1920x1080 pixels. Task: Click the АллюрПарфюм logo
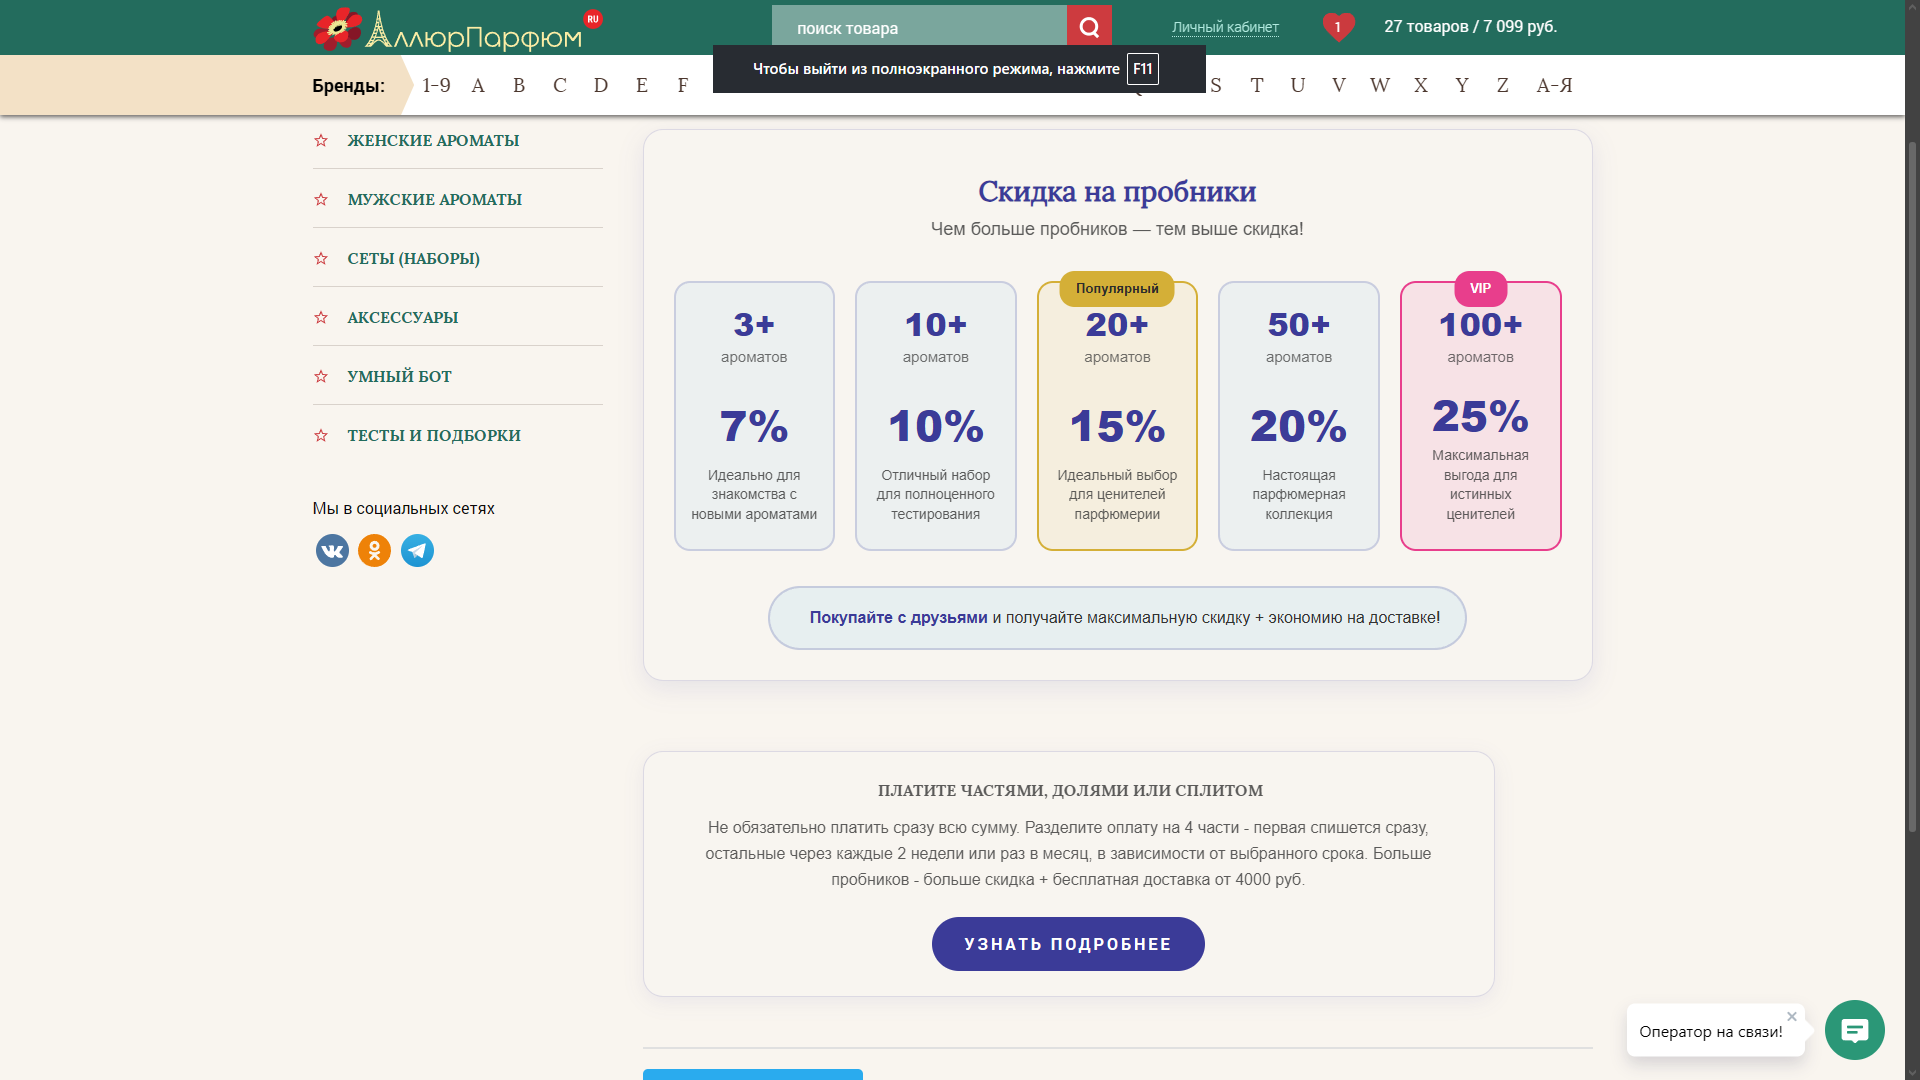pos(448,31)
